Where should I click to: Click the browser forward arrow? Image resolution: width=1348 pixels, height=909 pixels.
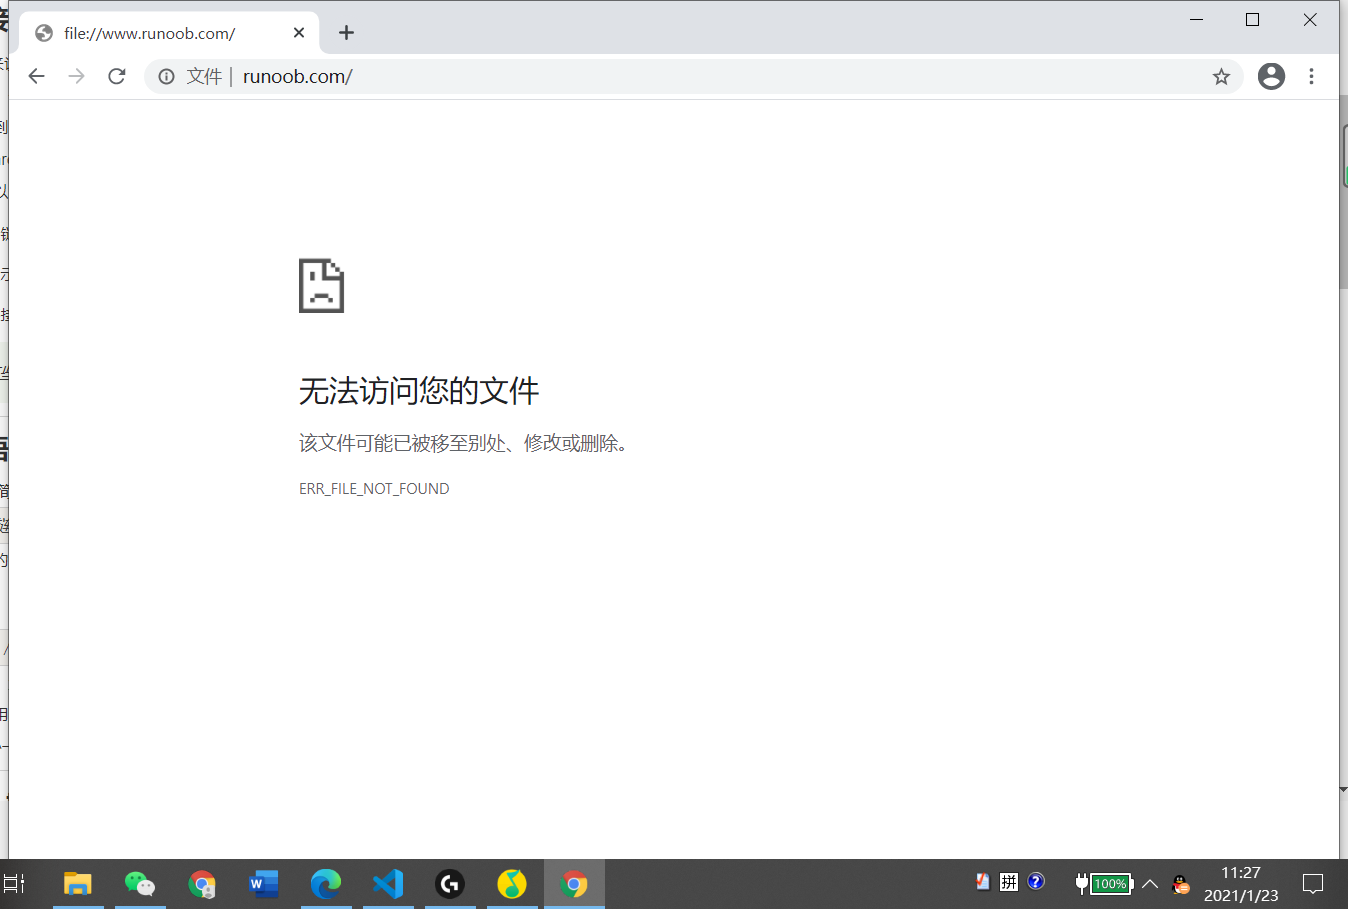point(77,76)
